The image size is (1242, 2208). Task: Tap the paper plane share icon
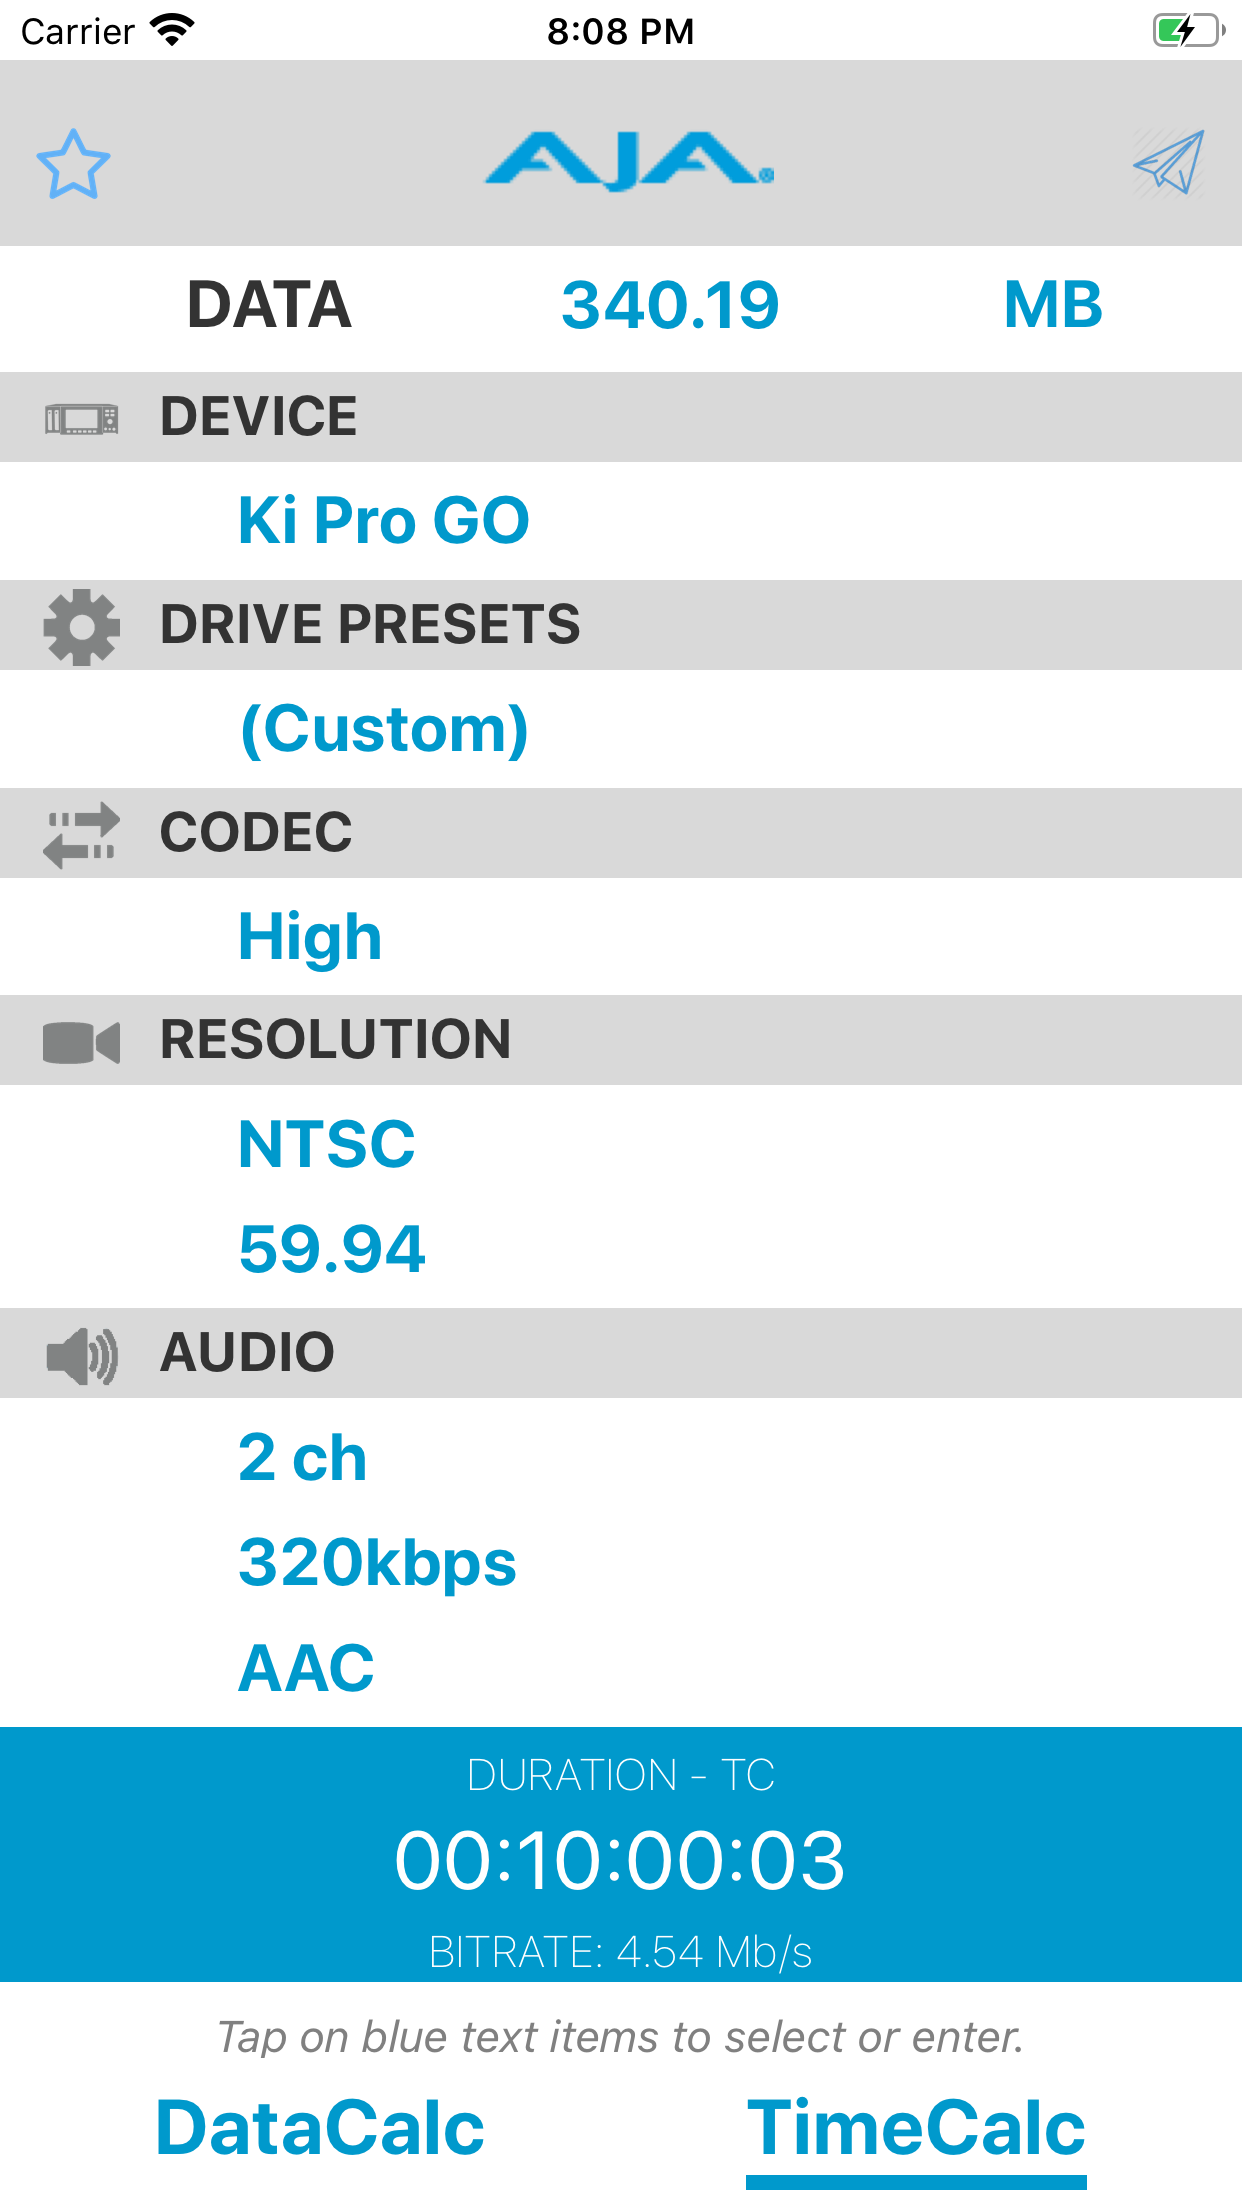1168,163
